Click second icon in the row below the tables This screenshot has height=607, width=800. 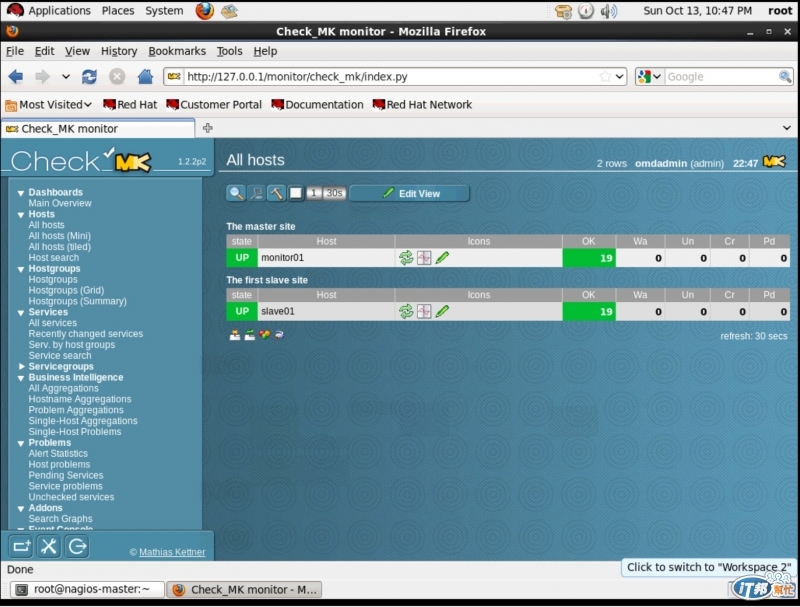[x=249, y=335]
